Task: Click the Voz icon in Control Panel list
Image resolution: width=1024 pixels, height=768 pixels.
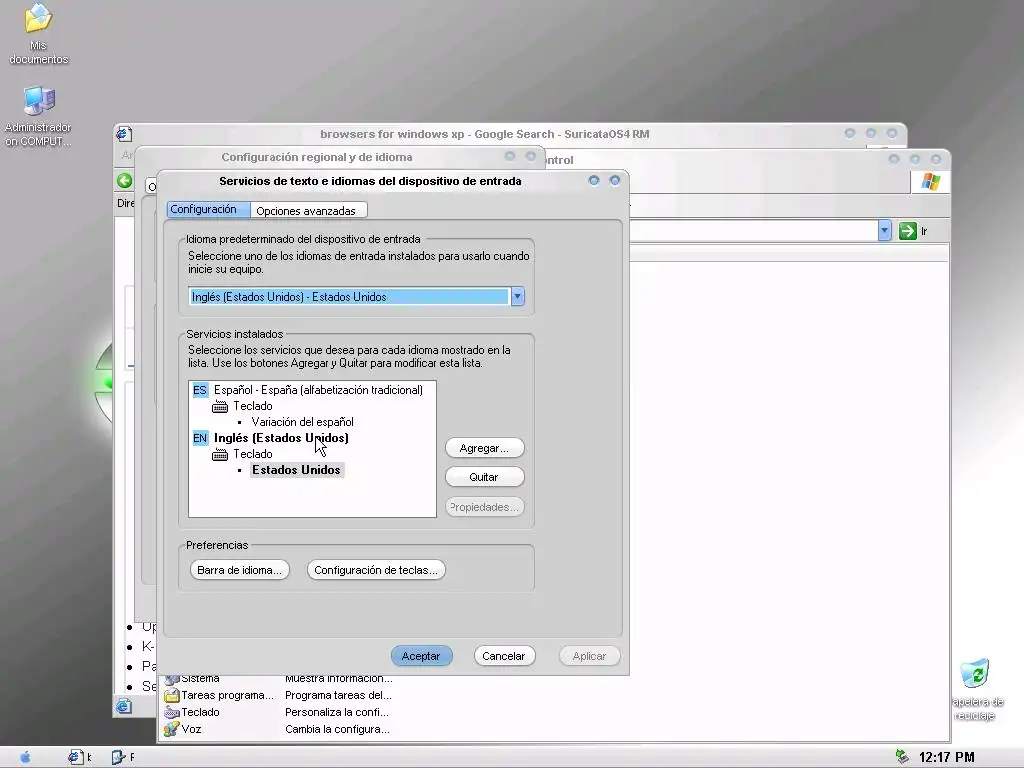Action: [172, 729]
